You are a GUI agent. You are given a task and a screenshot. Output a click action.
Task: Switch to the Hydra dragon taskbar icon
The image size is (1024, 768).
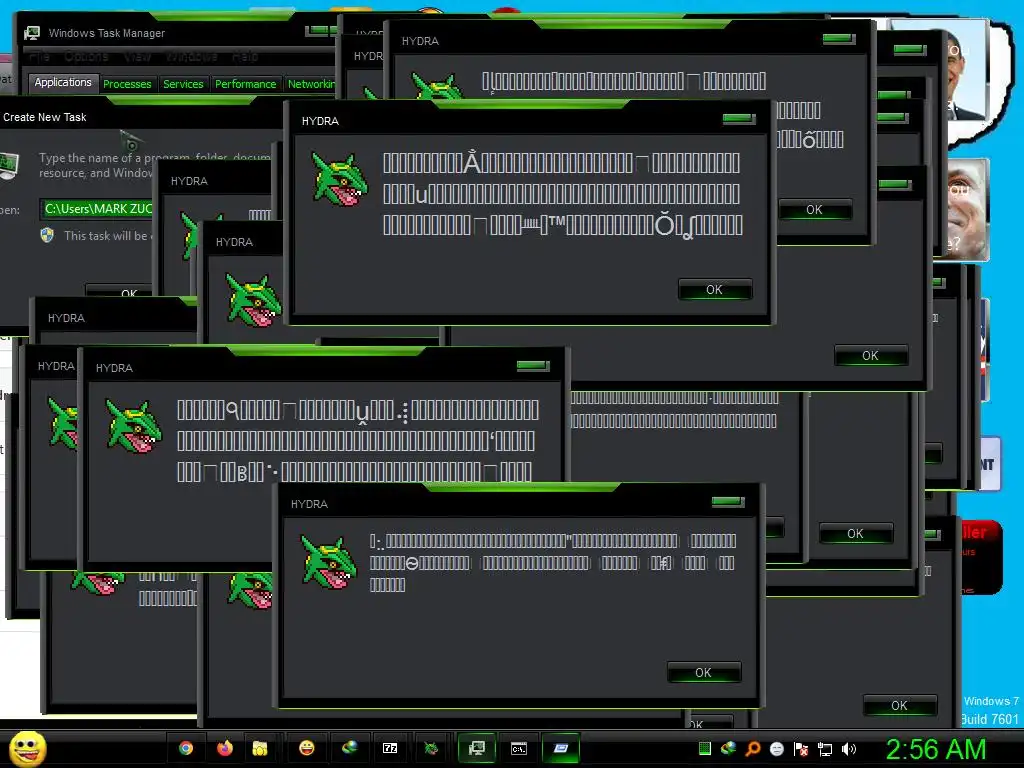click(430, 748)
